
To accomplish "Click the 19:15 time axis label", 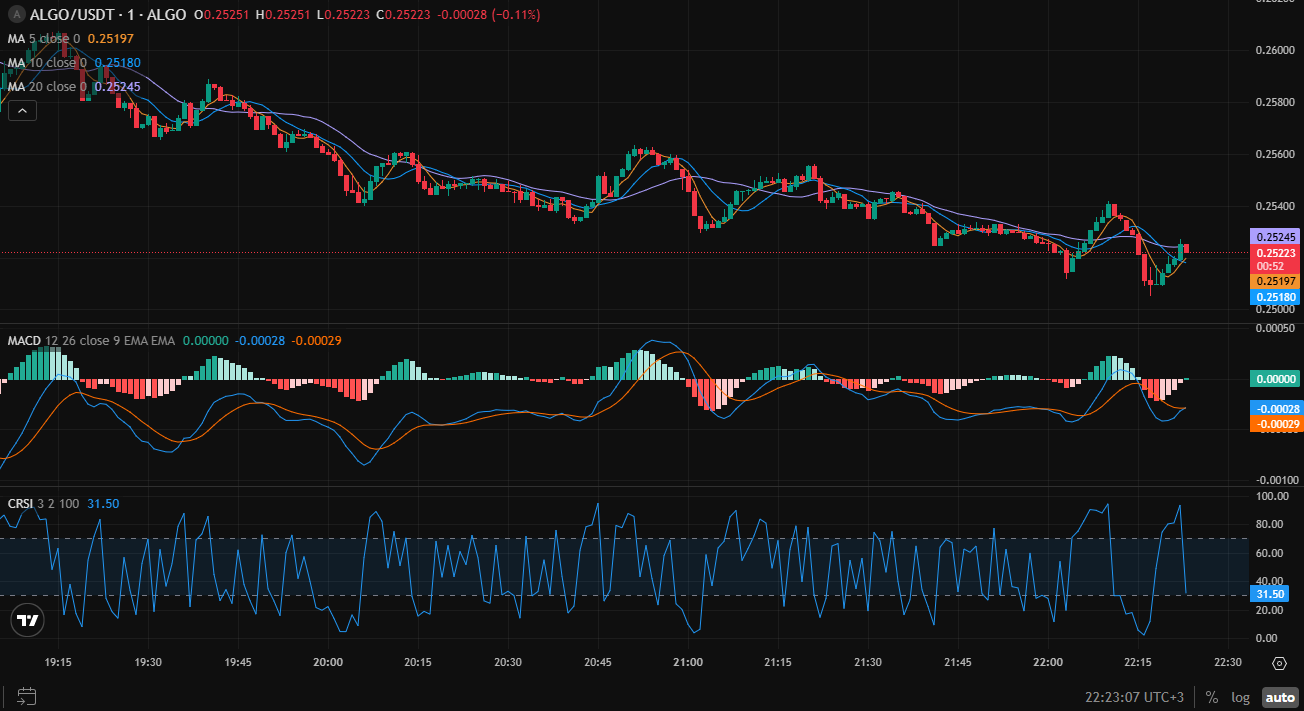I will click(x=58, y=663).
